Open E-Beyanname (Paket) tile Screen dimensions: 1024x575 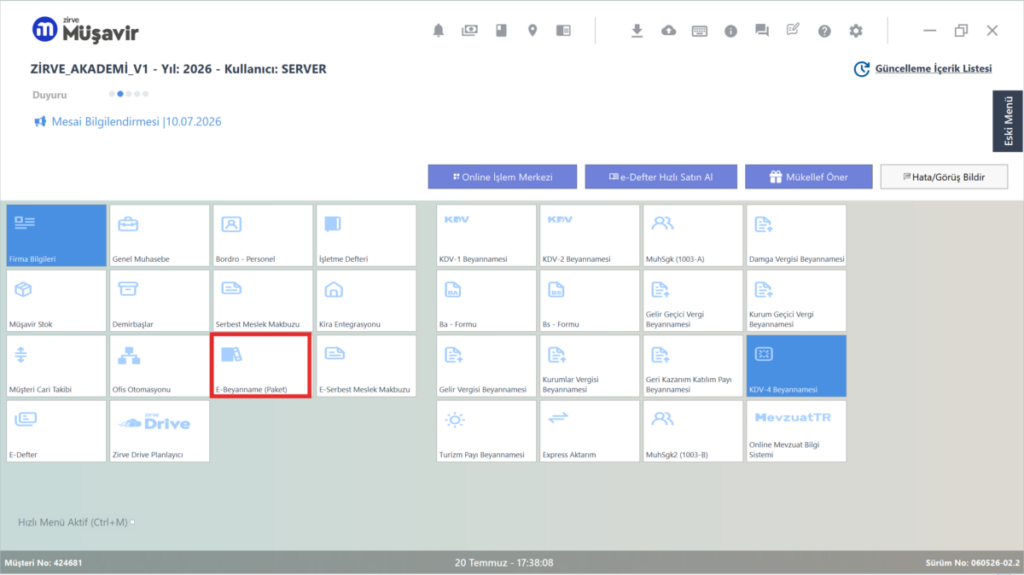[261, 366]
